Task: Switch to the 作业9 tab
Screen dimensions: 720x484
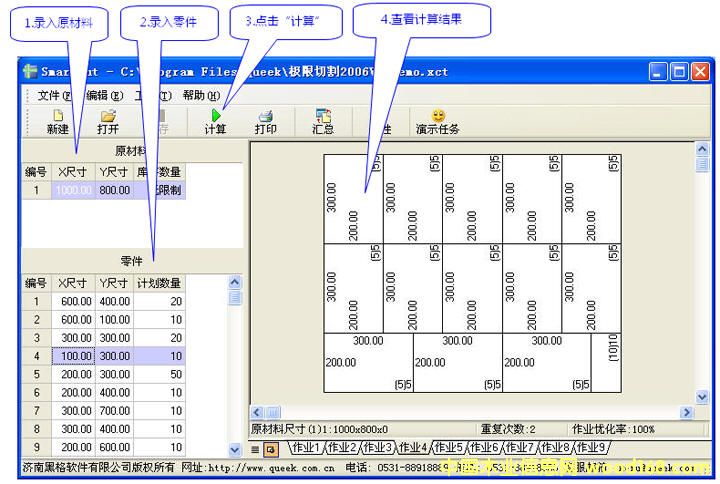Action: click(587, 448)
